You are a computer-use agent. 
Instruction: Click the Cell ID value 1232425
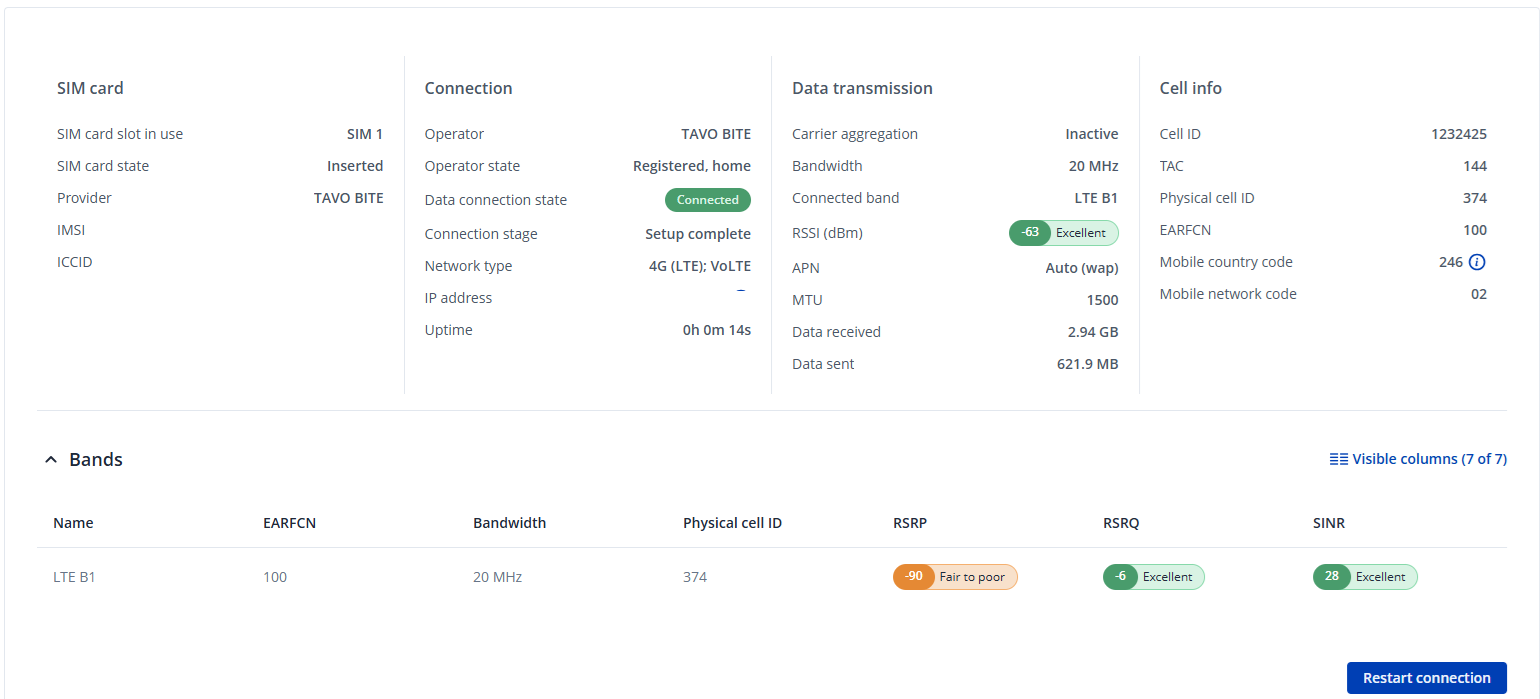point(1458,134)
